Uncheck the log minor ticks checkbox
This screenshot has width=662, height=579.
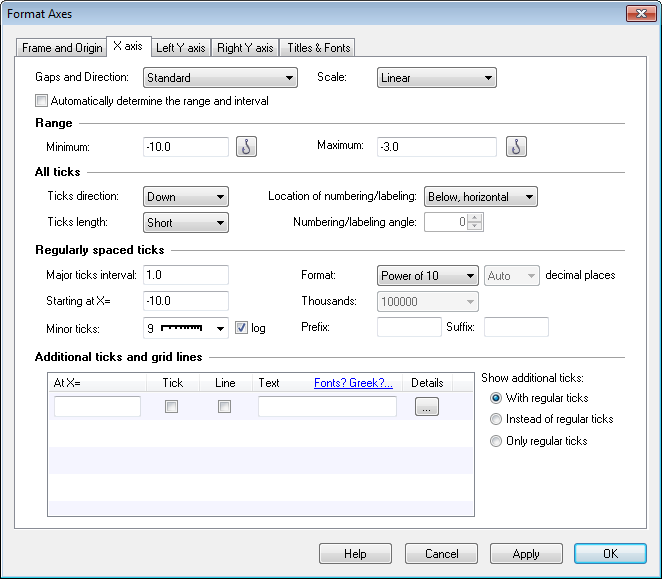point(241,327)
